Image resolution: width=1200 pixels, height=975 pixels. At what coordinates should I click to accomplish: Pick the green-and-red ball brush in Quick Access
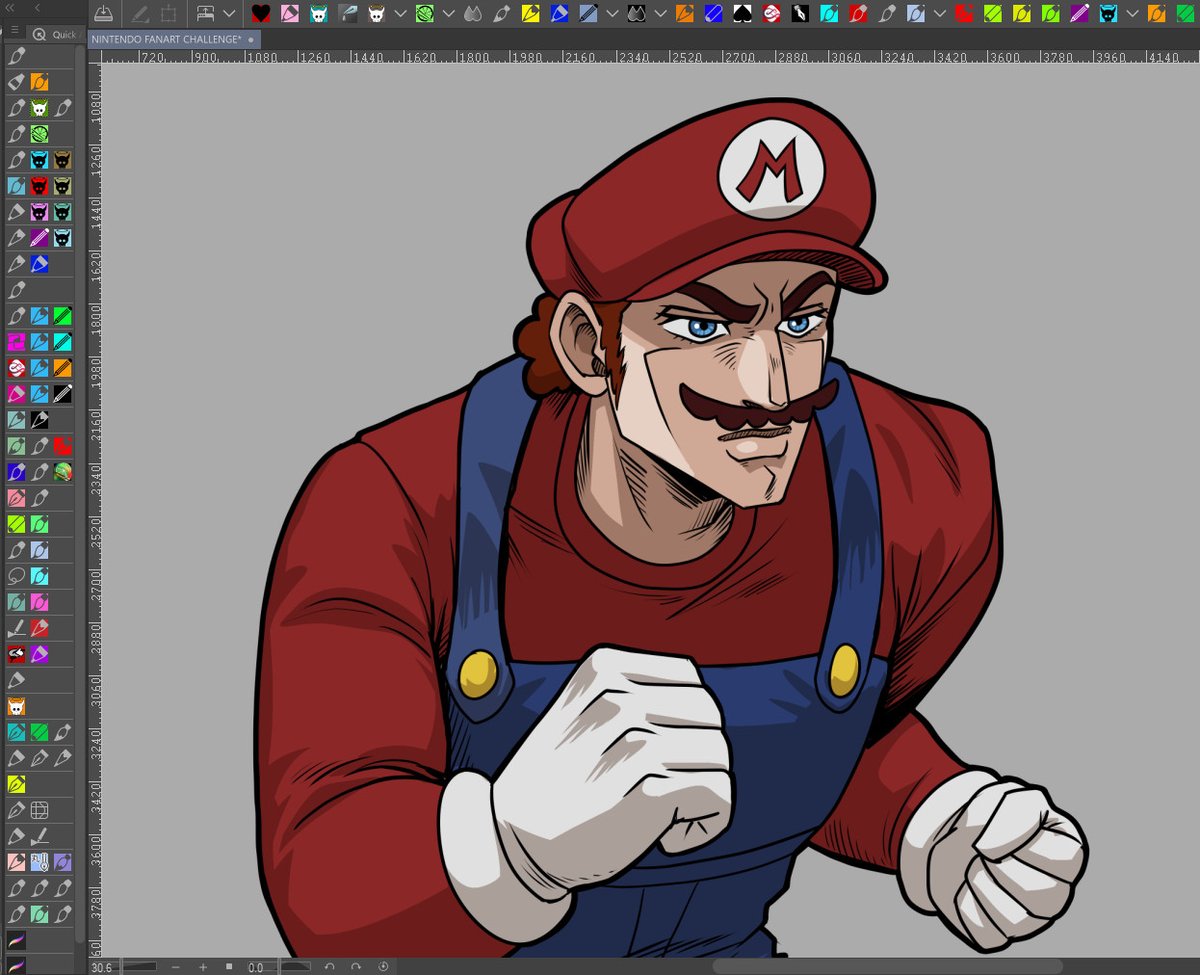[62, 470]
